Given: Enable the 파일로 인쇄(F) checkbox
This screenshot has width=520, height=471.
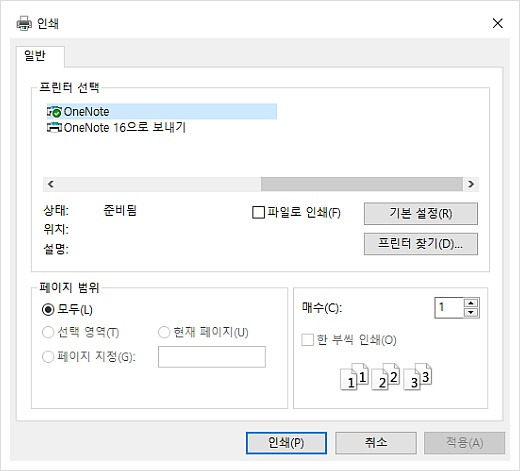Looking at the screenshot, I should pos(258,212).
